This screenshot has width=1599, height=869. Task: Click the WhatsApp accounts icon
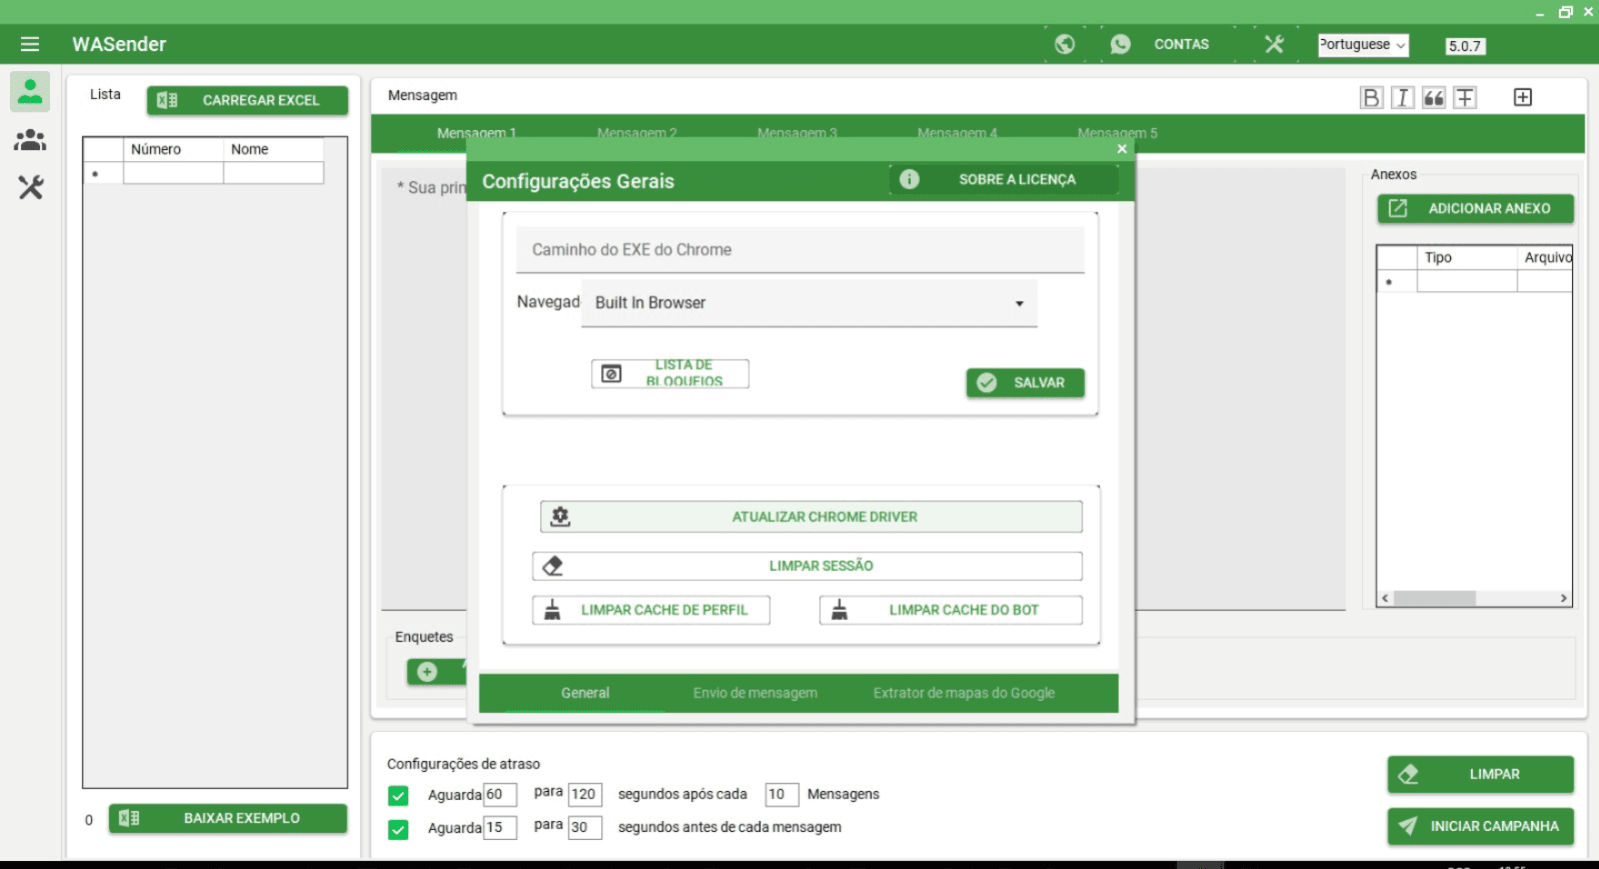(1120, 44)
